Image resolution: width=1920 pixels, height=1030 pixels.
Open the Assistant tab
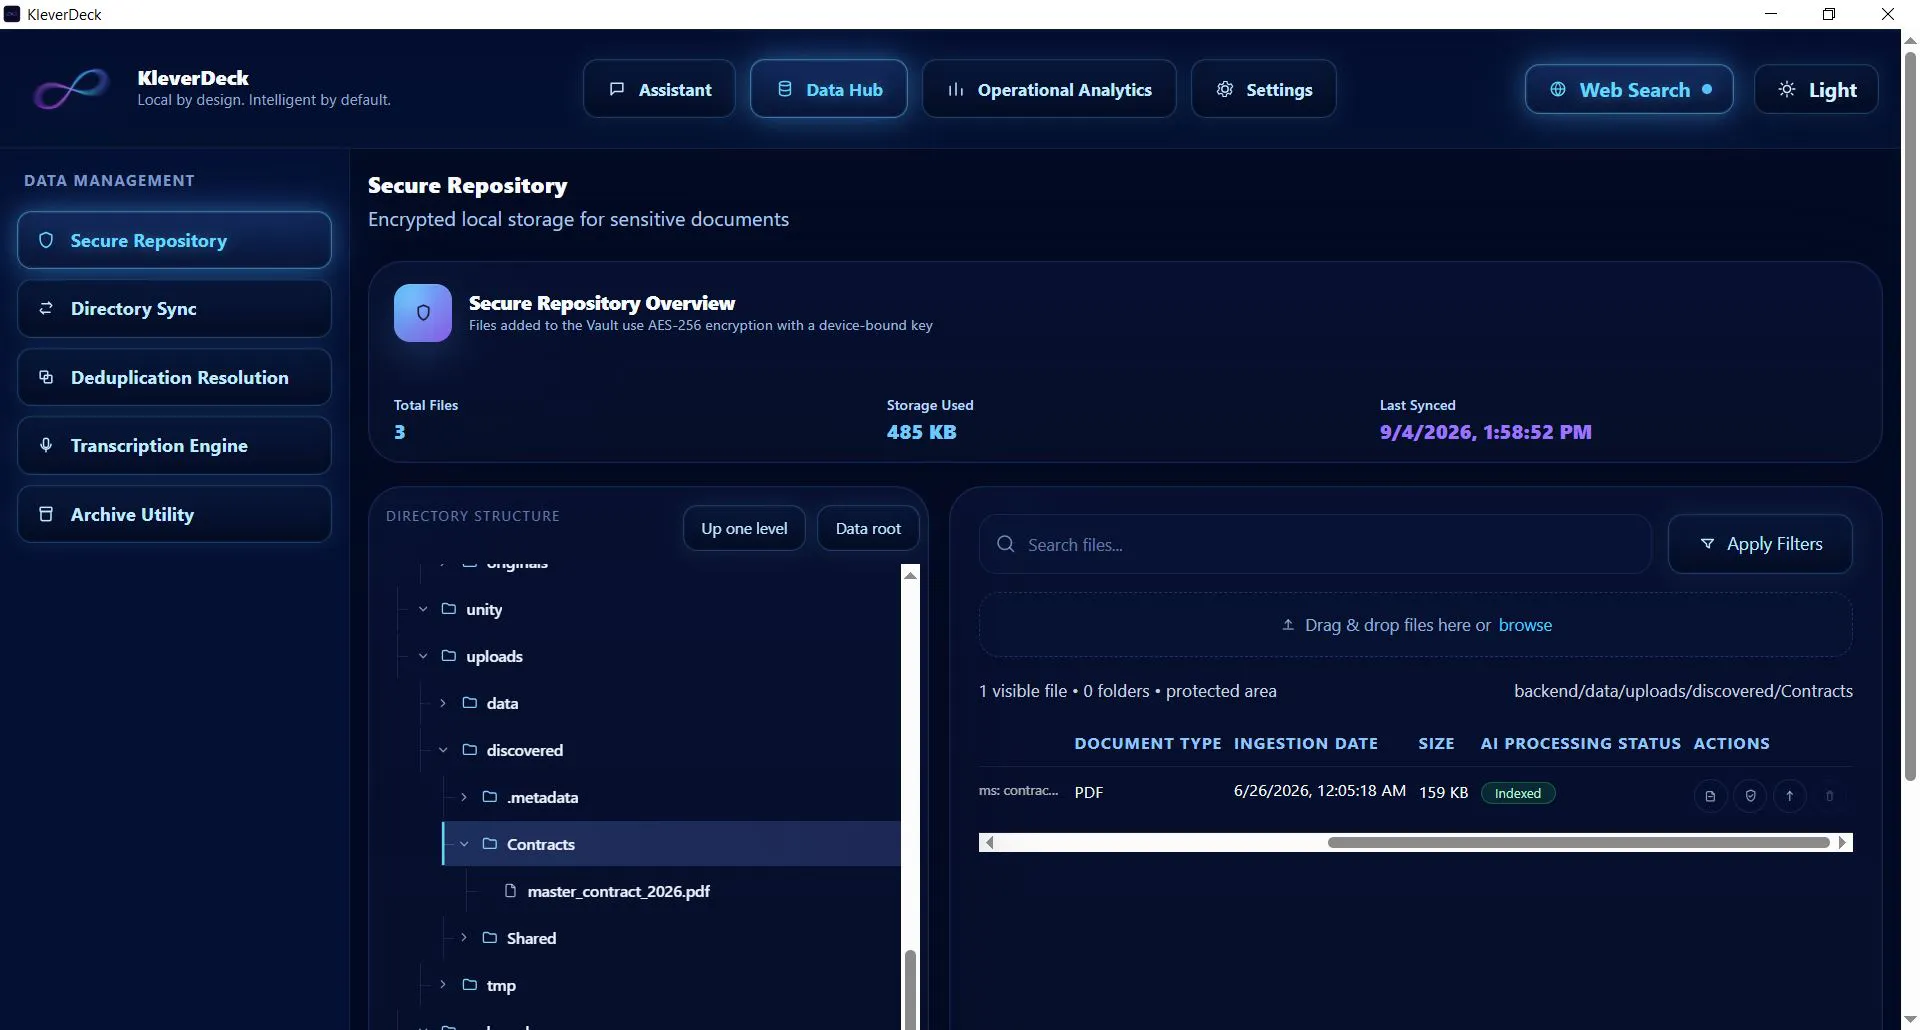point(659,89)
